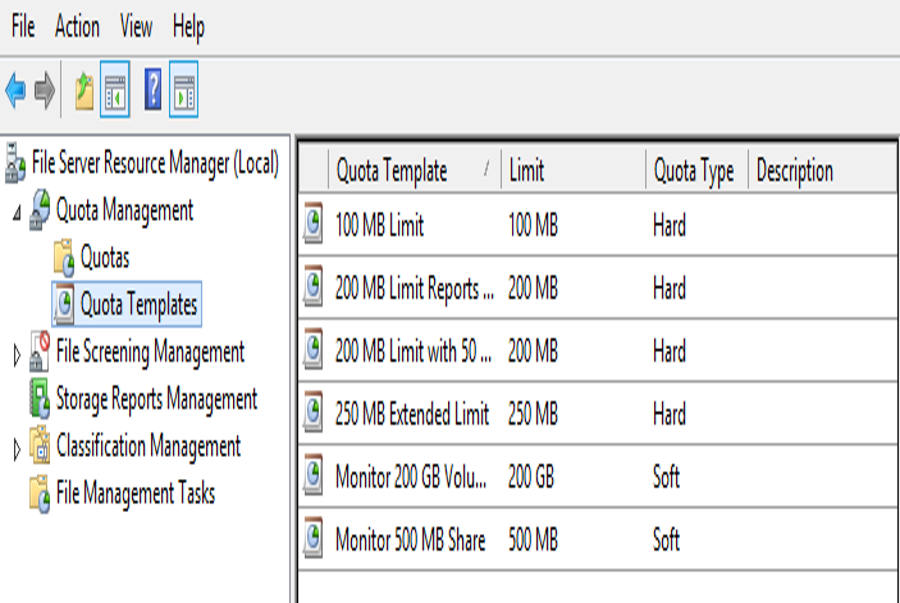Viewport: 900px width, 603px height.
Task: Click the blue Back arrow toolbar icon
Action: tap(15, 90)
